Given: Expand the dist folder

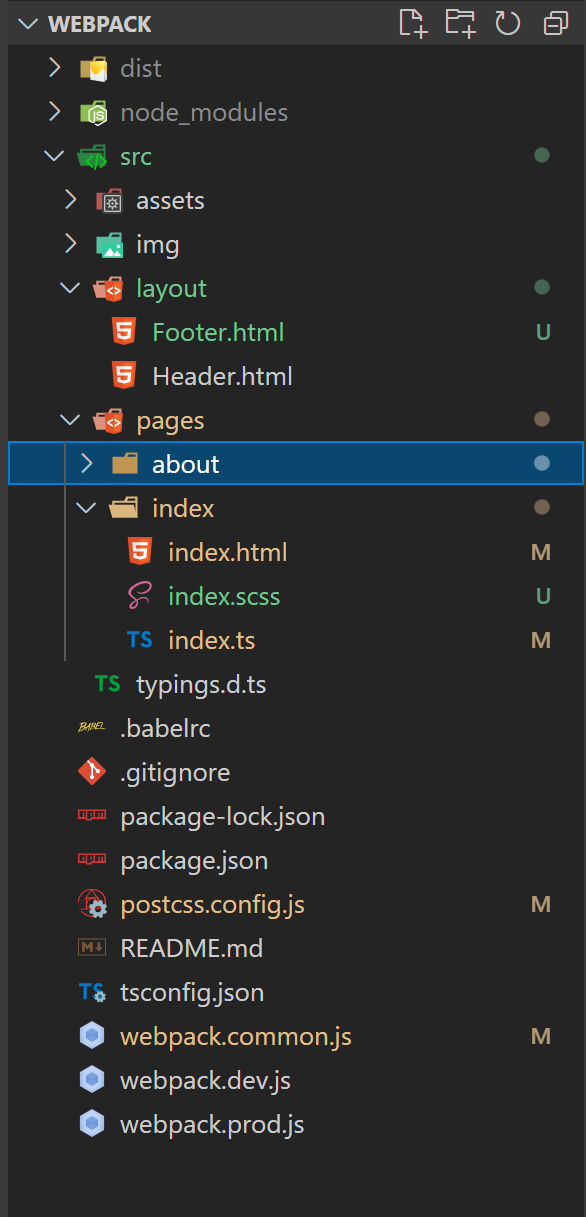Looking at the screenshot, I should pos(56,68).
